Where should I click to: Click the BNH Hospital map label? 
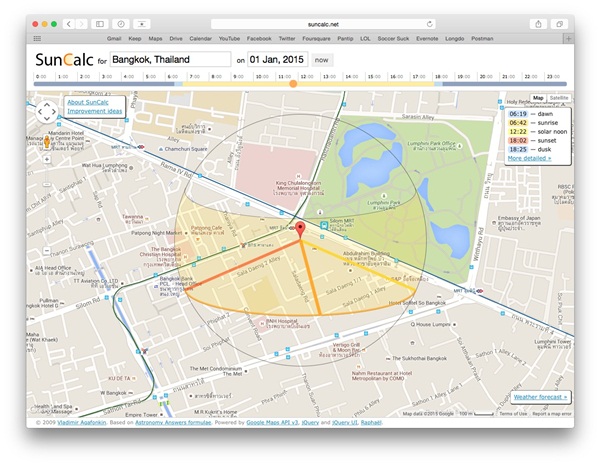click(x=282, y=321)
